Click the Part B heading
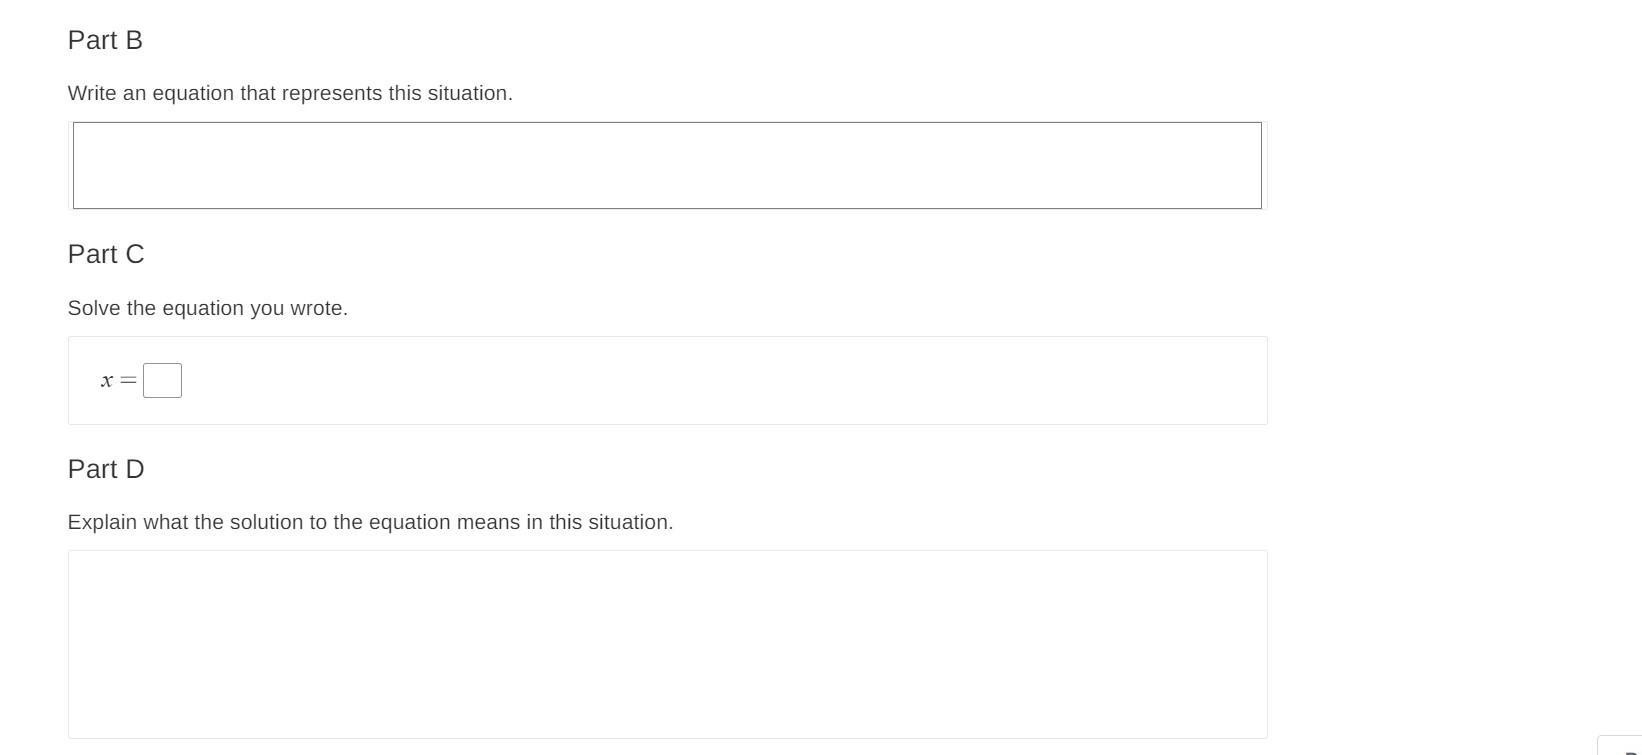This screenshot has width=1642, height=755. click(105, 40)
